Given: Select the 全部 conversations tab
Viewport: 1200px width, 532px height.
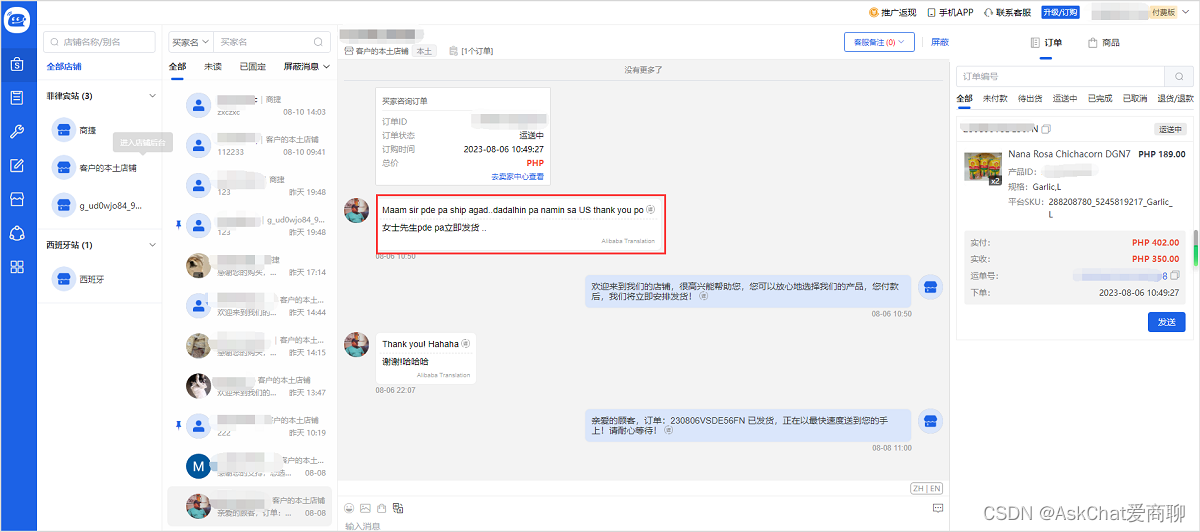Looking at the screenshot, I should click(x=177, y=67).
